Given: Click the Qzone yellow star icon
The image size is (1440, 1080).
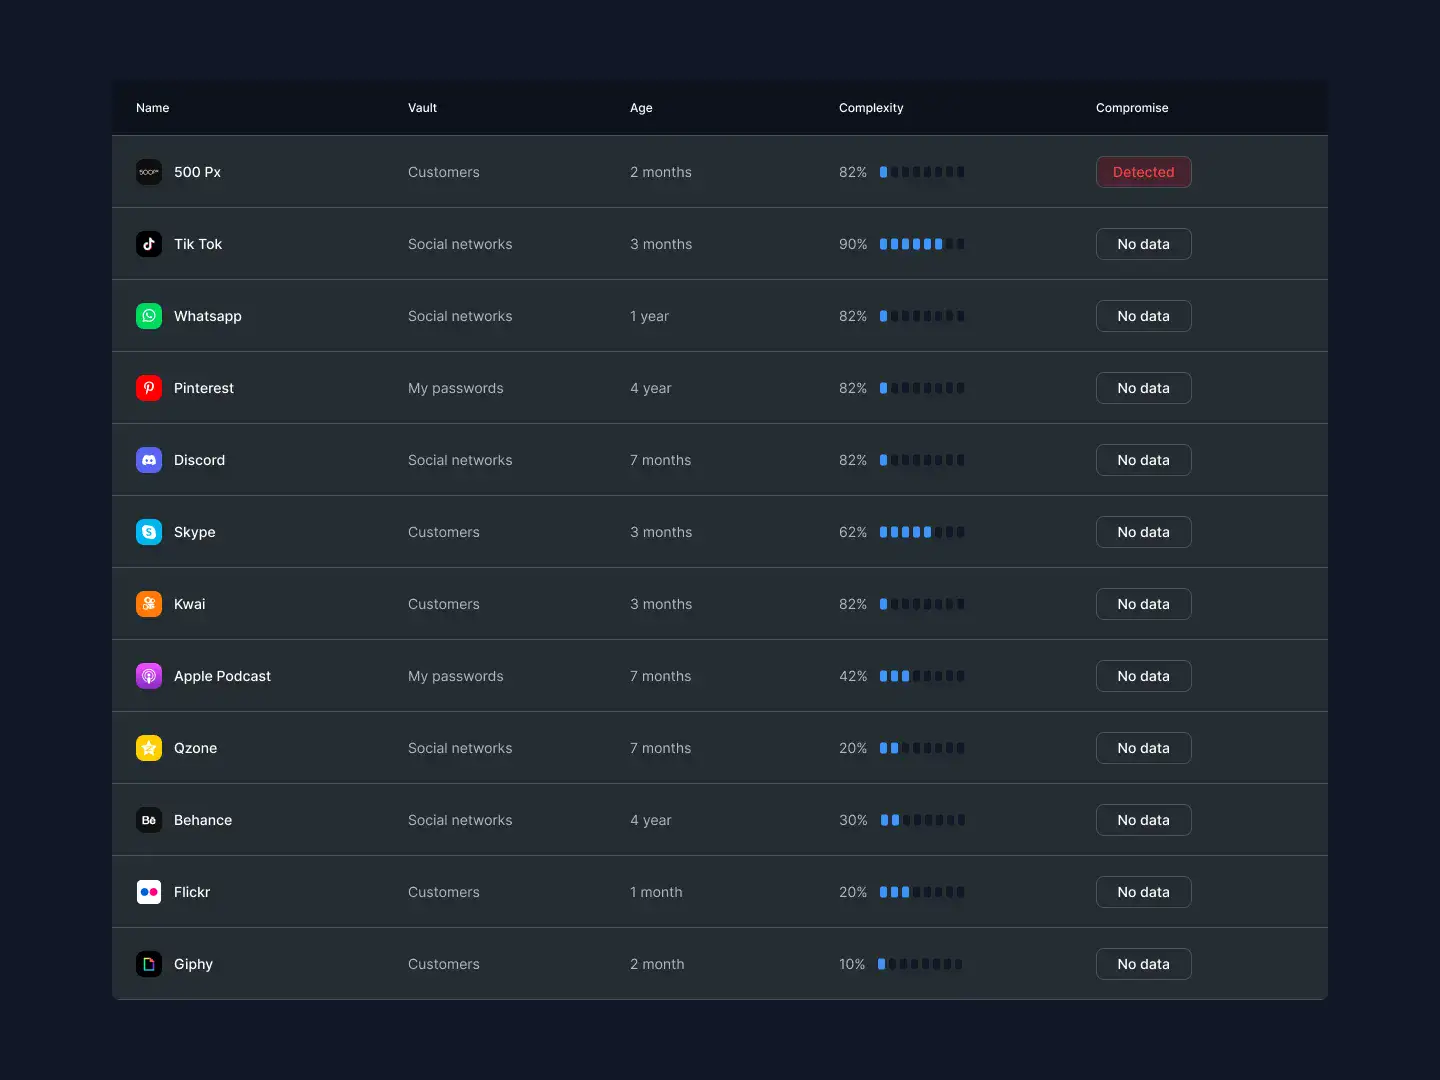Looking at the screenshot, I should tap(149, 748).
